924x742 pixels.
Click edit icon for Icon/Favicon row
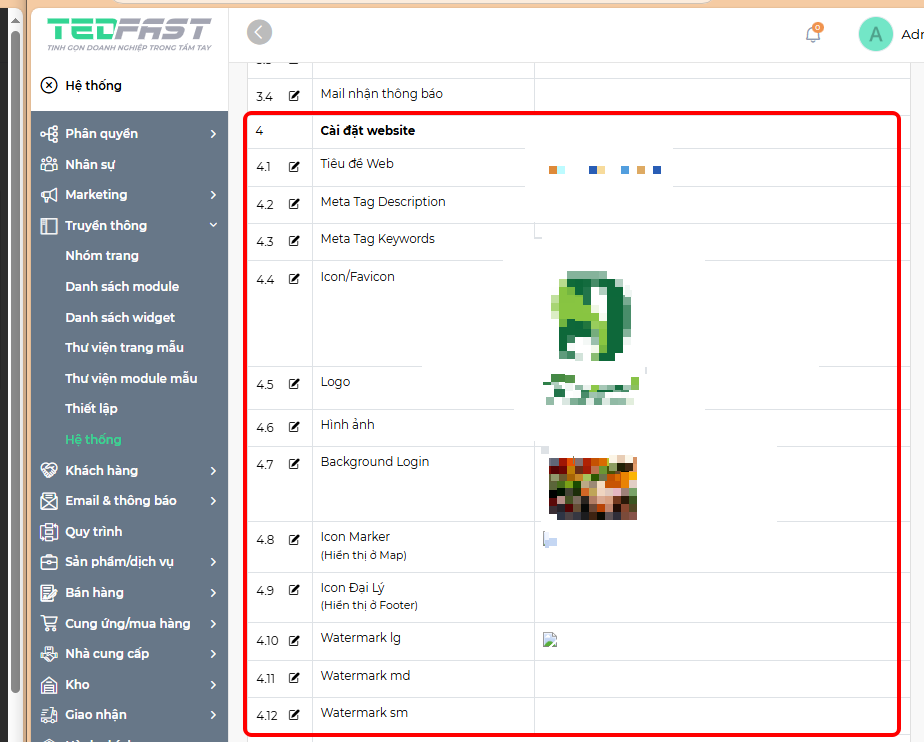[x=294, y=280]
